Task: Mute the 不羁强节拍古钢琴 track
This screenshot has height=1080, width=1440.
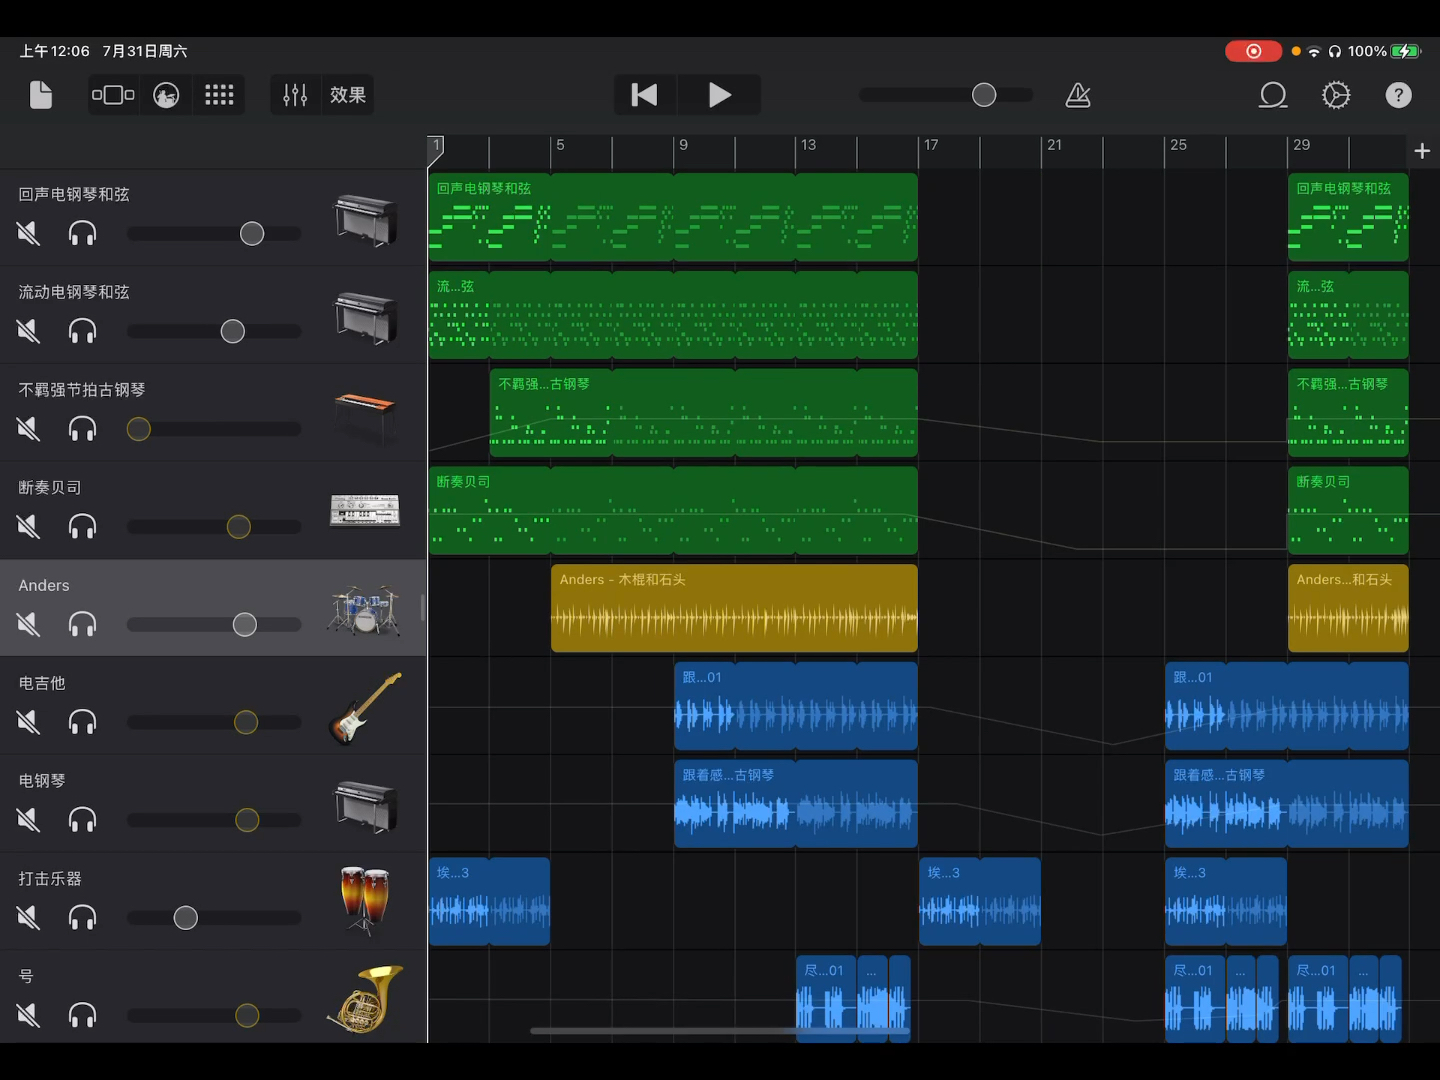Action: (x=28, y=429)
